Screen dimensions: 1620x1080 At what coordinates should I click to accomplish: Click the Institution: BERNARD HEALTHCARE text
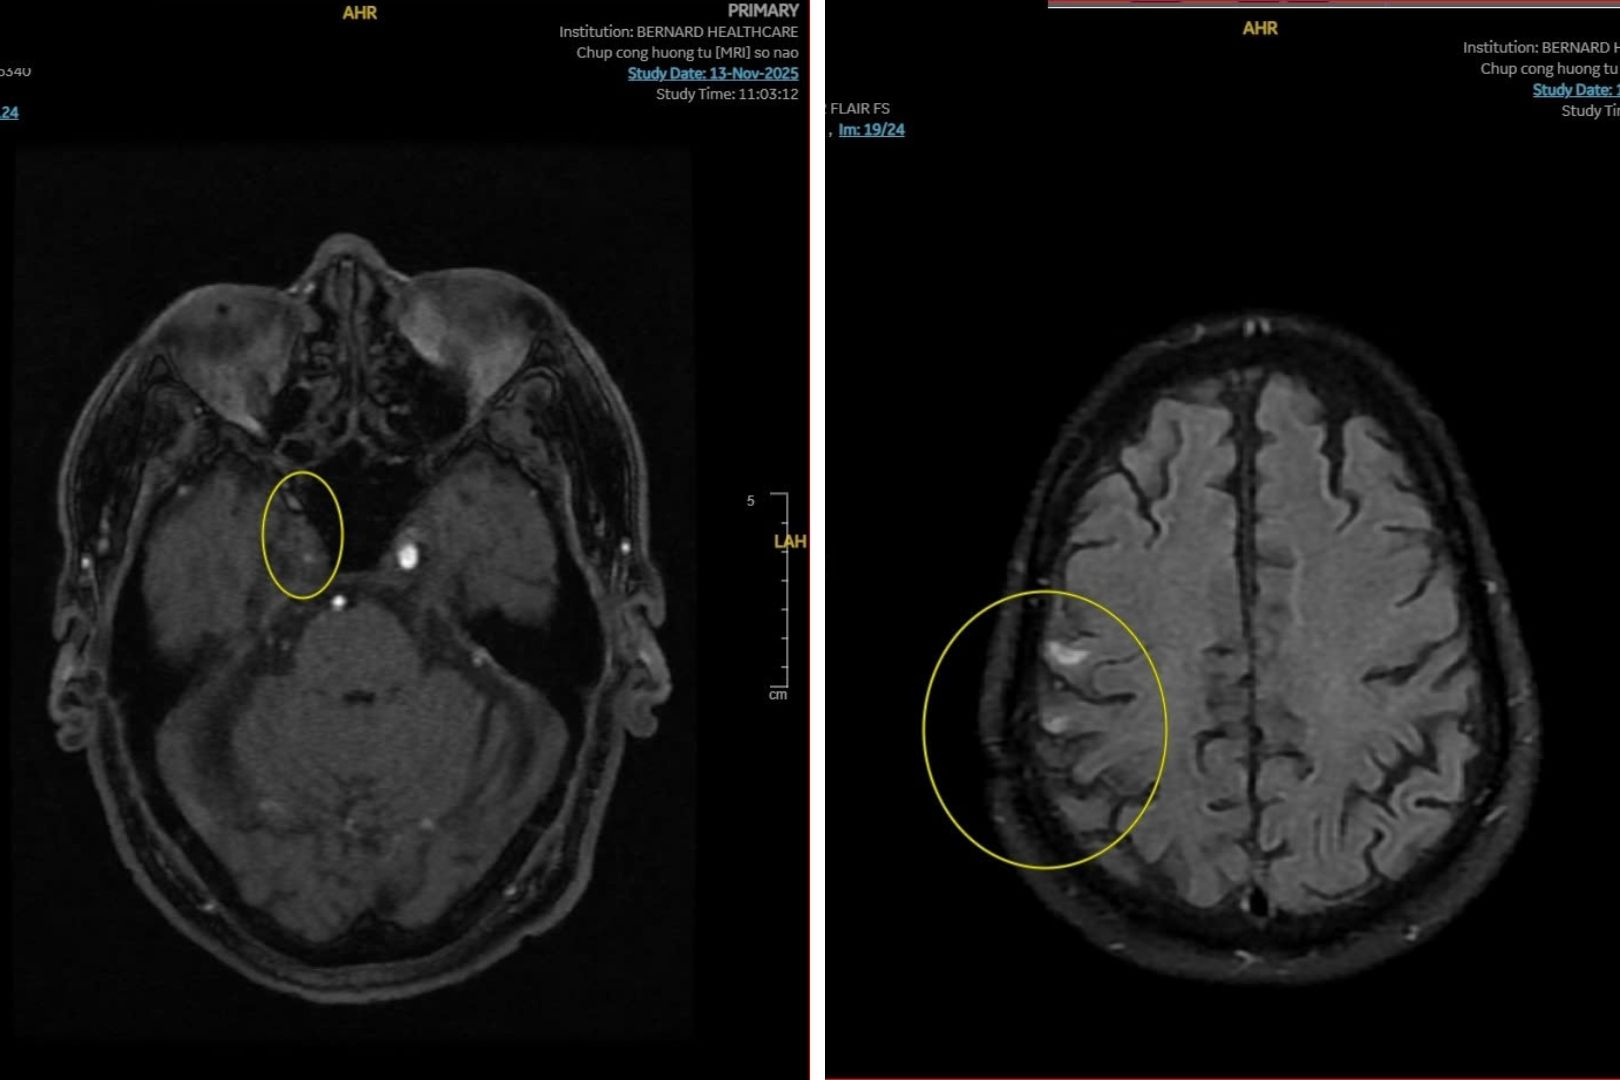click(678, 32)
